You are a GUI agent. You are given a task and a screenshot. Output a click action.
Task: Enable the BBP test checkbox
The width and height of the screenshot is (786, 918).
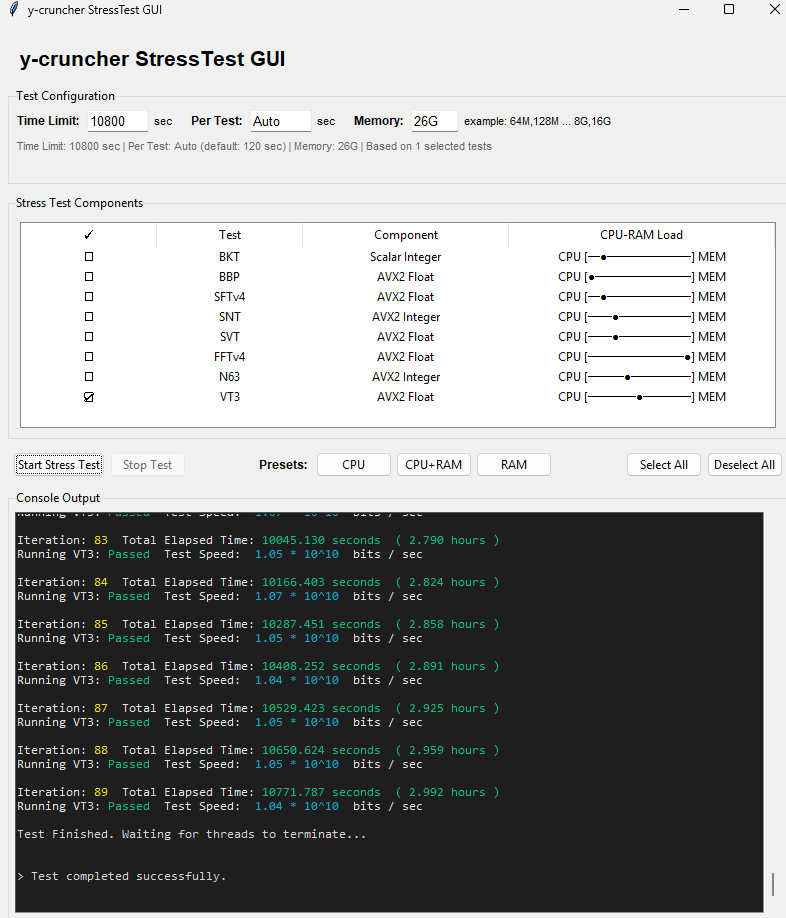click(89, 276)
